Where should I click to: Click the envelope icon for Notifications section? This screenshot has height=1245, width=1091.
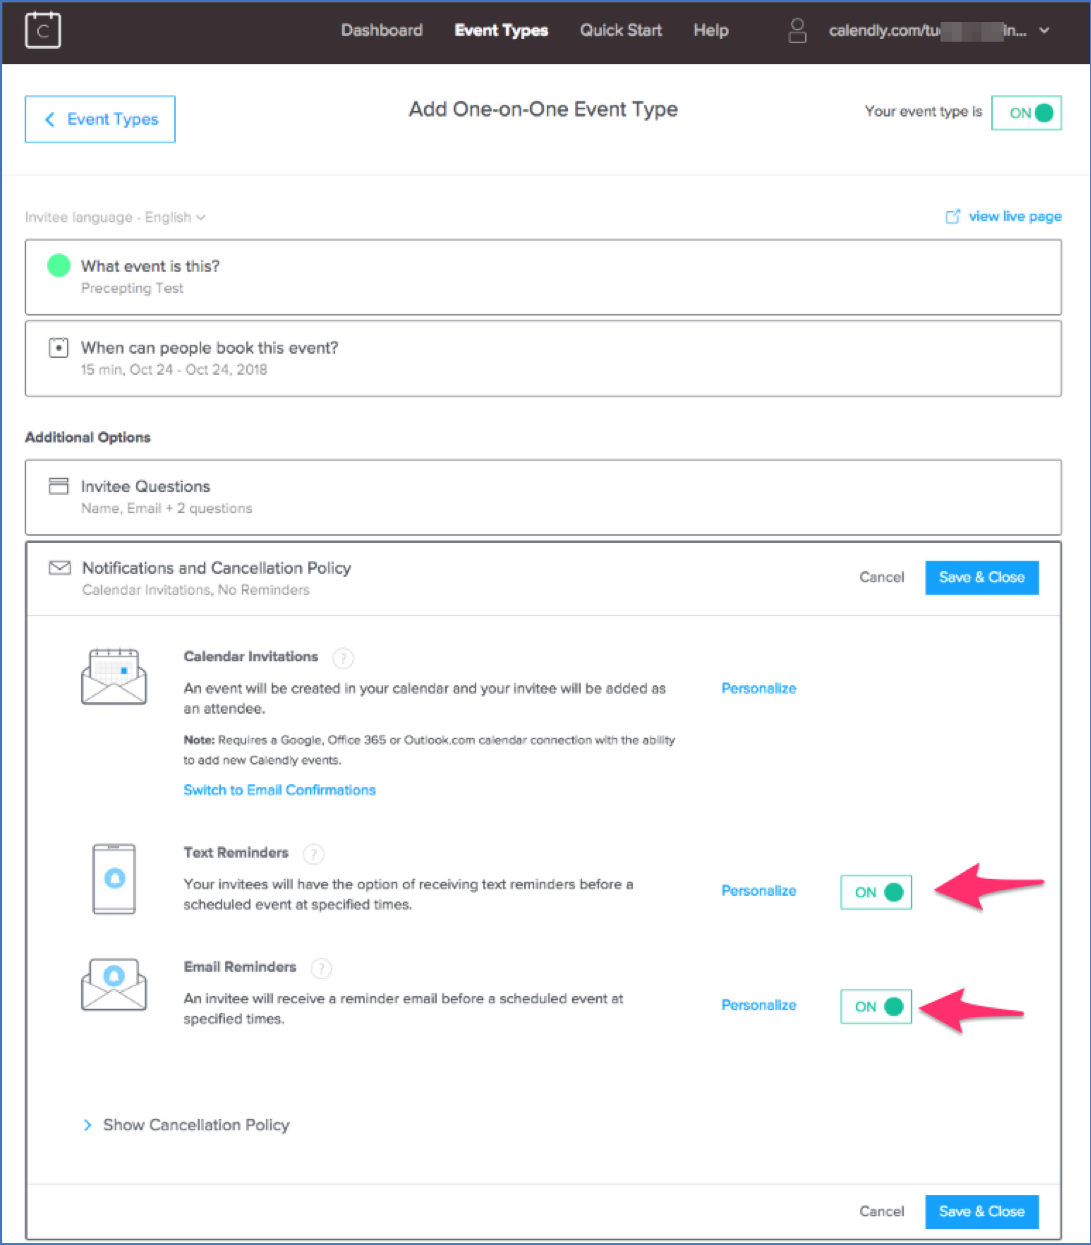(60, 568)
